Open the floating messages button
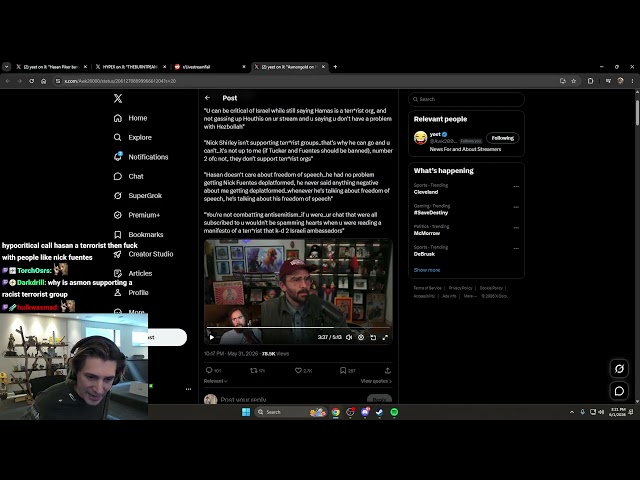Screen dimensions: 640x480 619,391
